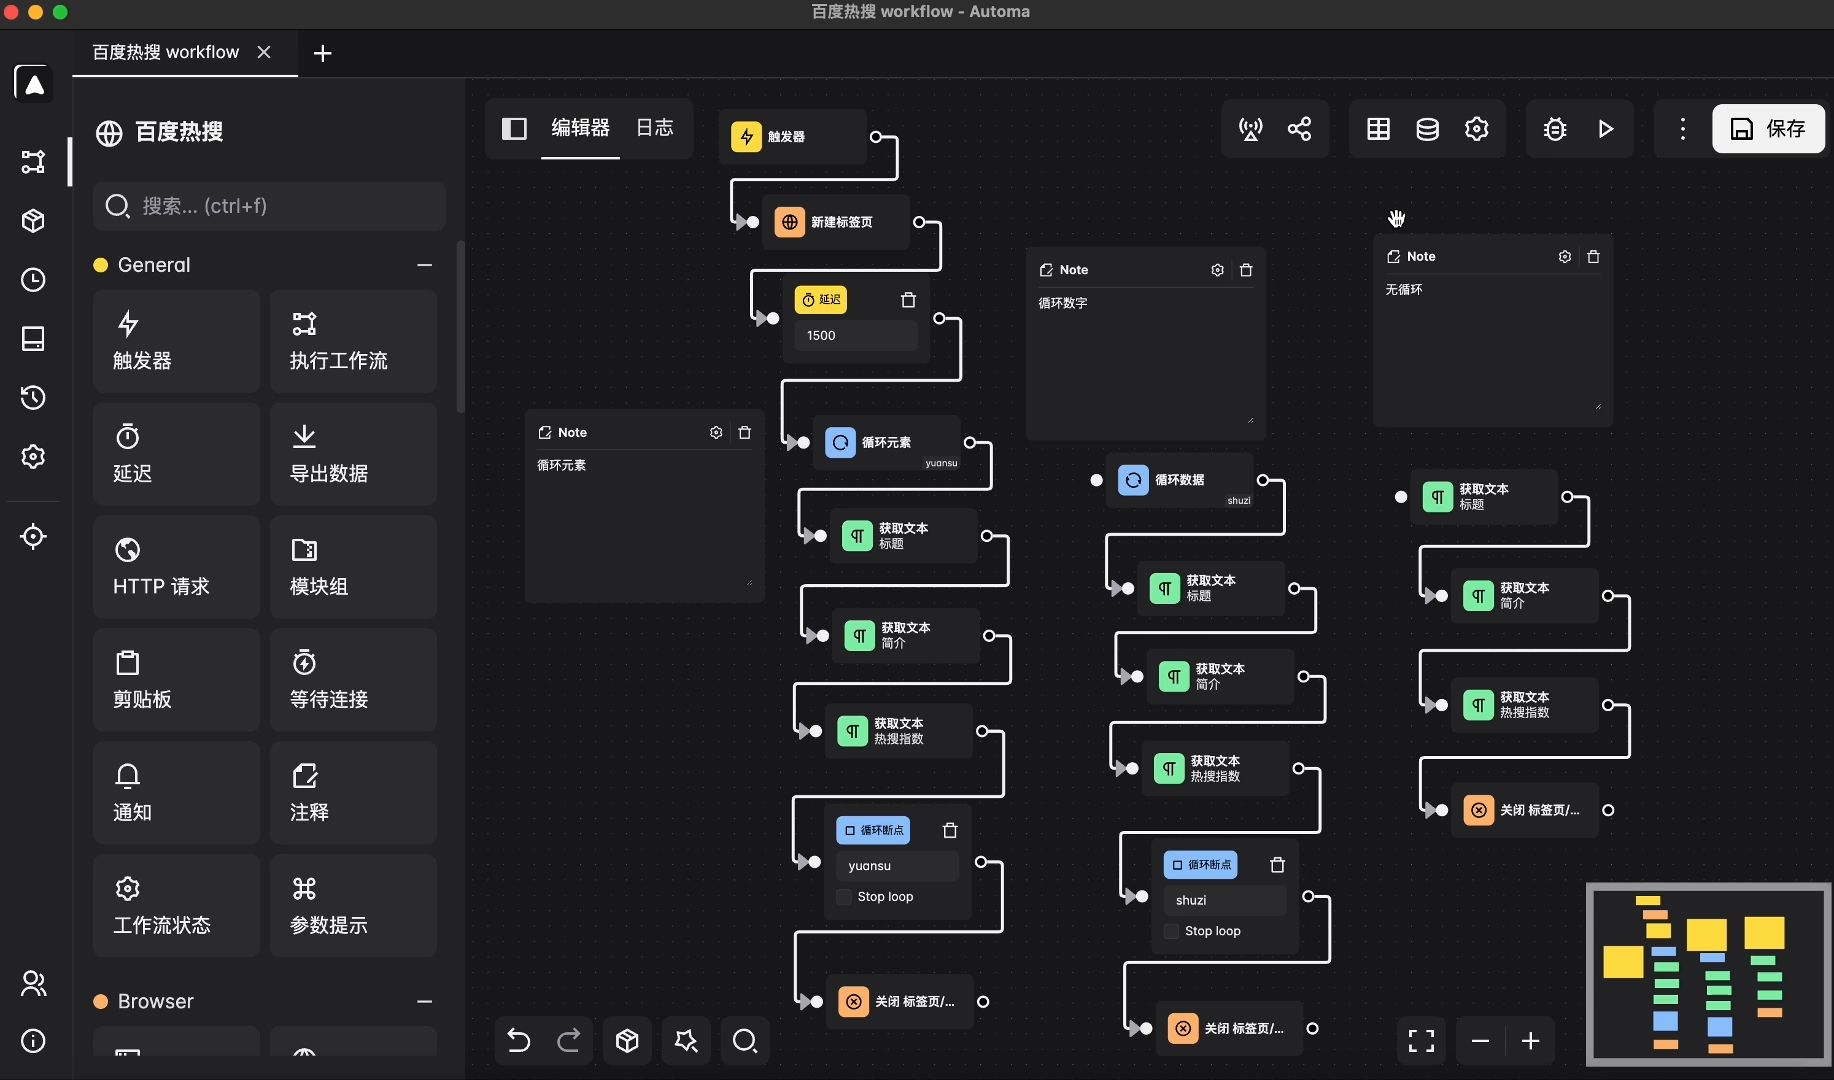Click the 循环数据 loop data node
The image size is (1834, 1080).
point(1179,481)
